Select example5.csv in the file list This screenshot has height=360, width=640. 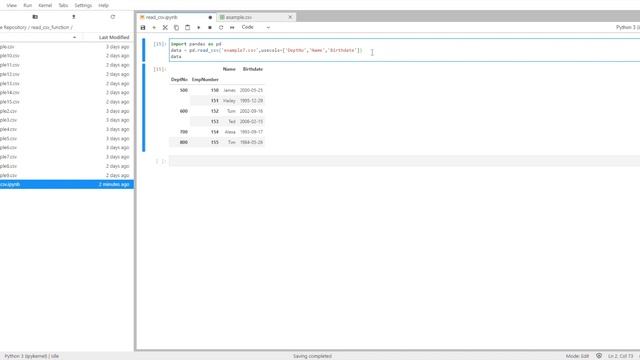pos(67,139)
